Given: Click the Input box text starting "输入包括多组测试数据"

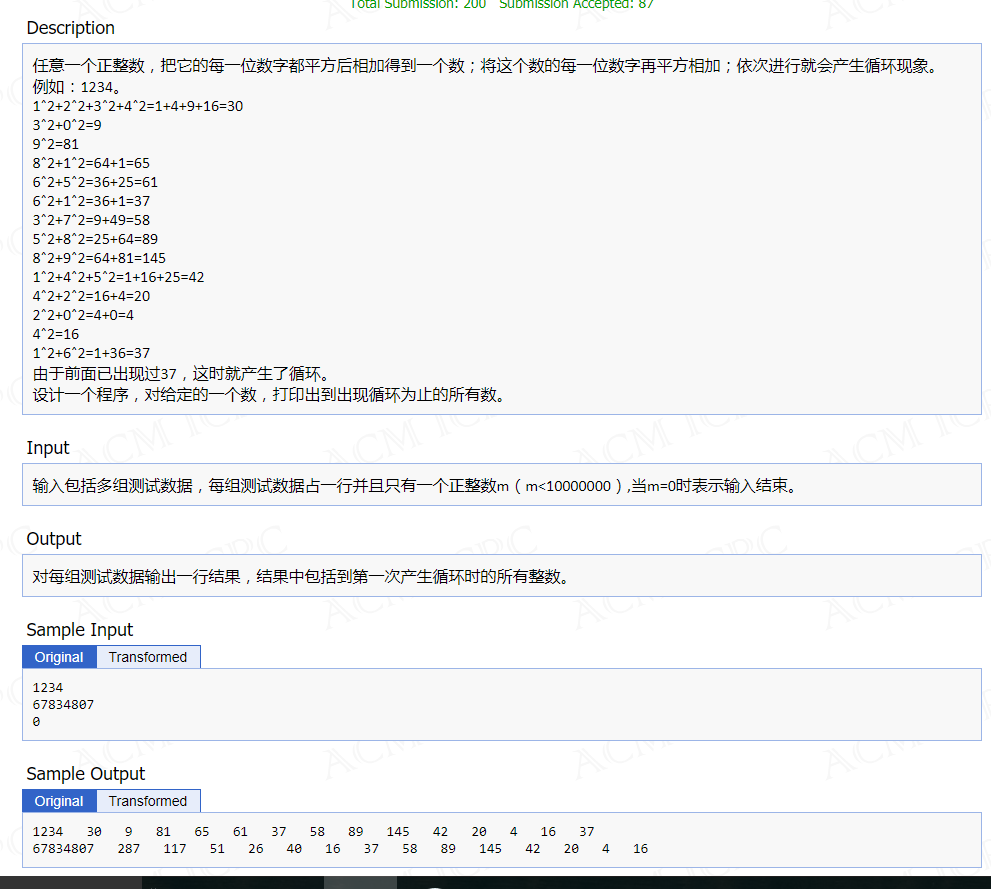Looking at the screenshot, I should click(x=415, y=486).
